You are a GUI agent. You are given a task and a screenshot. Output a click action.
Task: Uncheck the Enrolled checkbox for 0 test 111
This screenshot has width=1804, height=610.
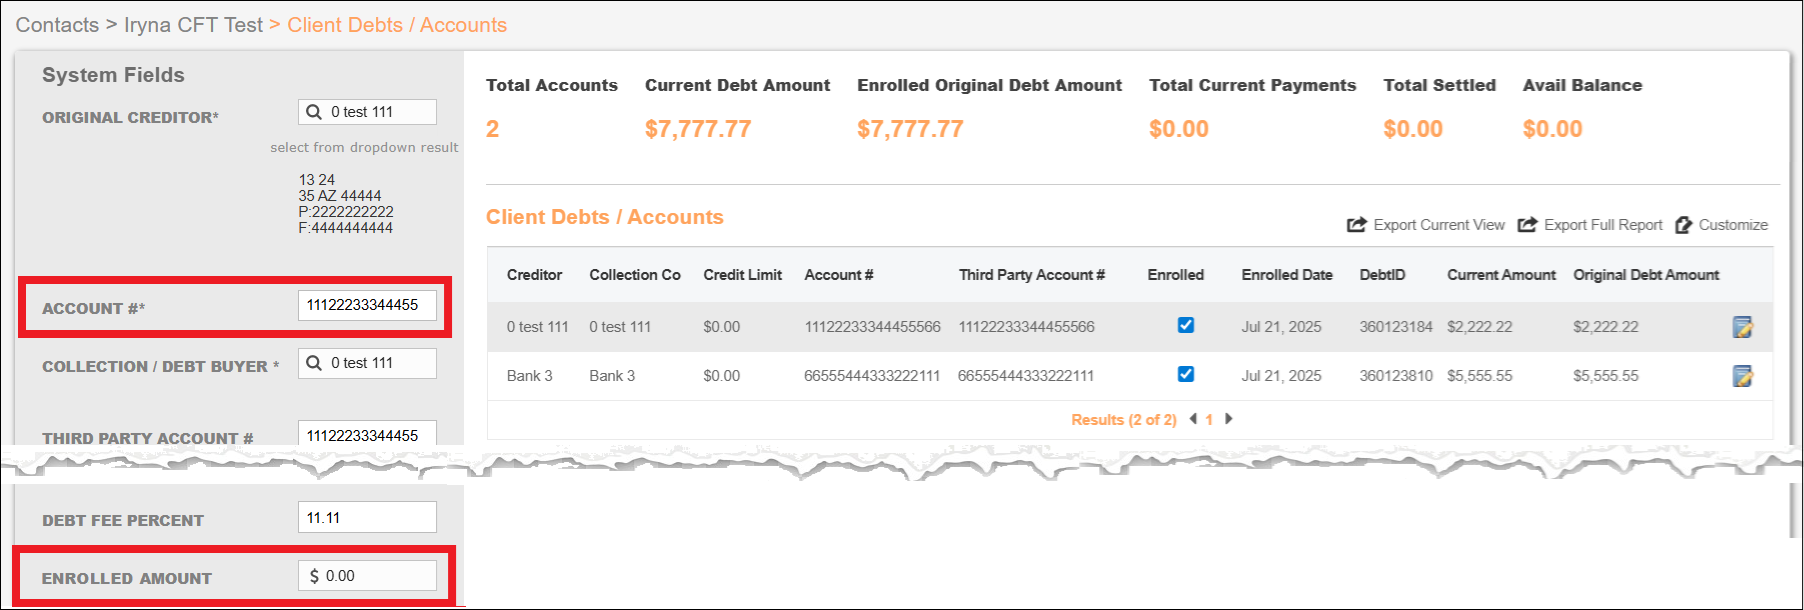pos(1186,325)
